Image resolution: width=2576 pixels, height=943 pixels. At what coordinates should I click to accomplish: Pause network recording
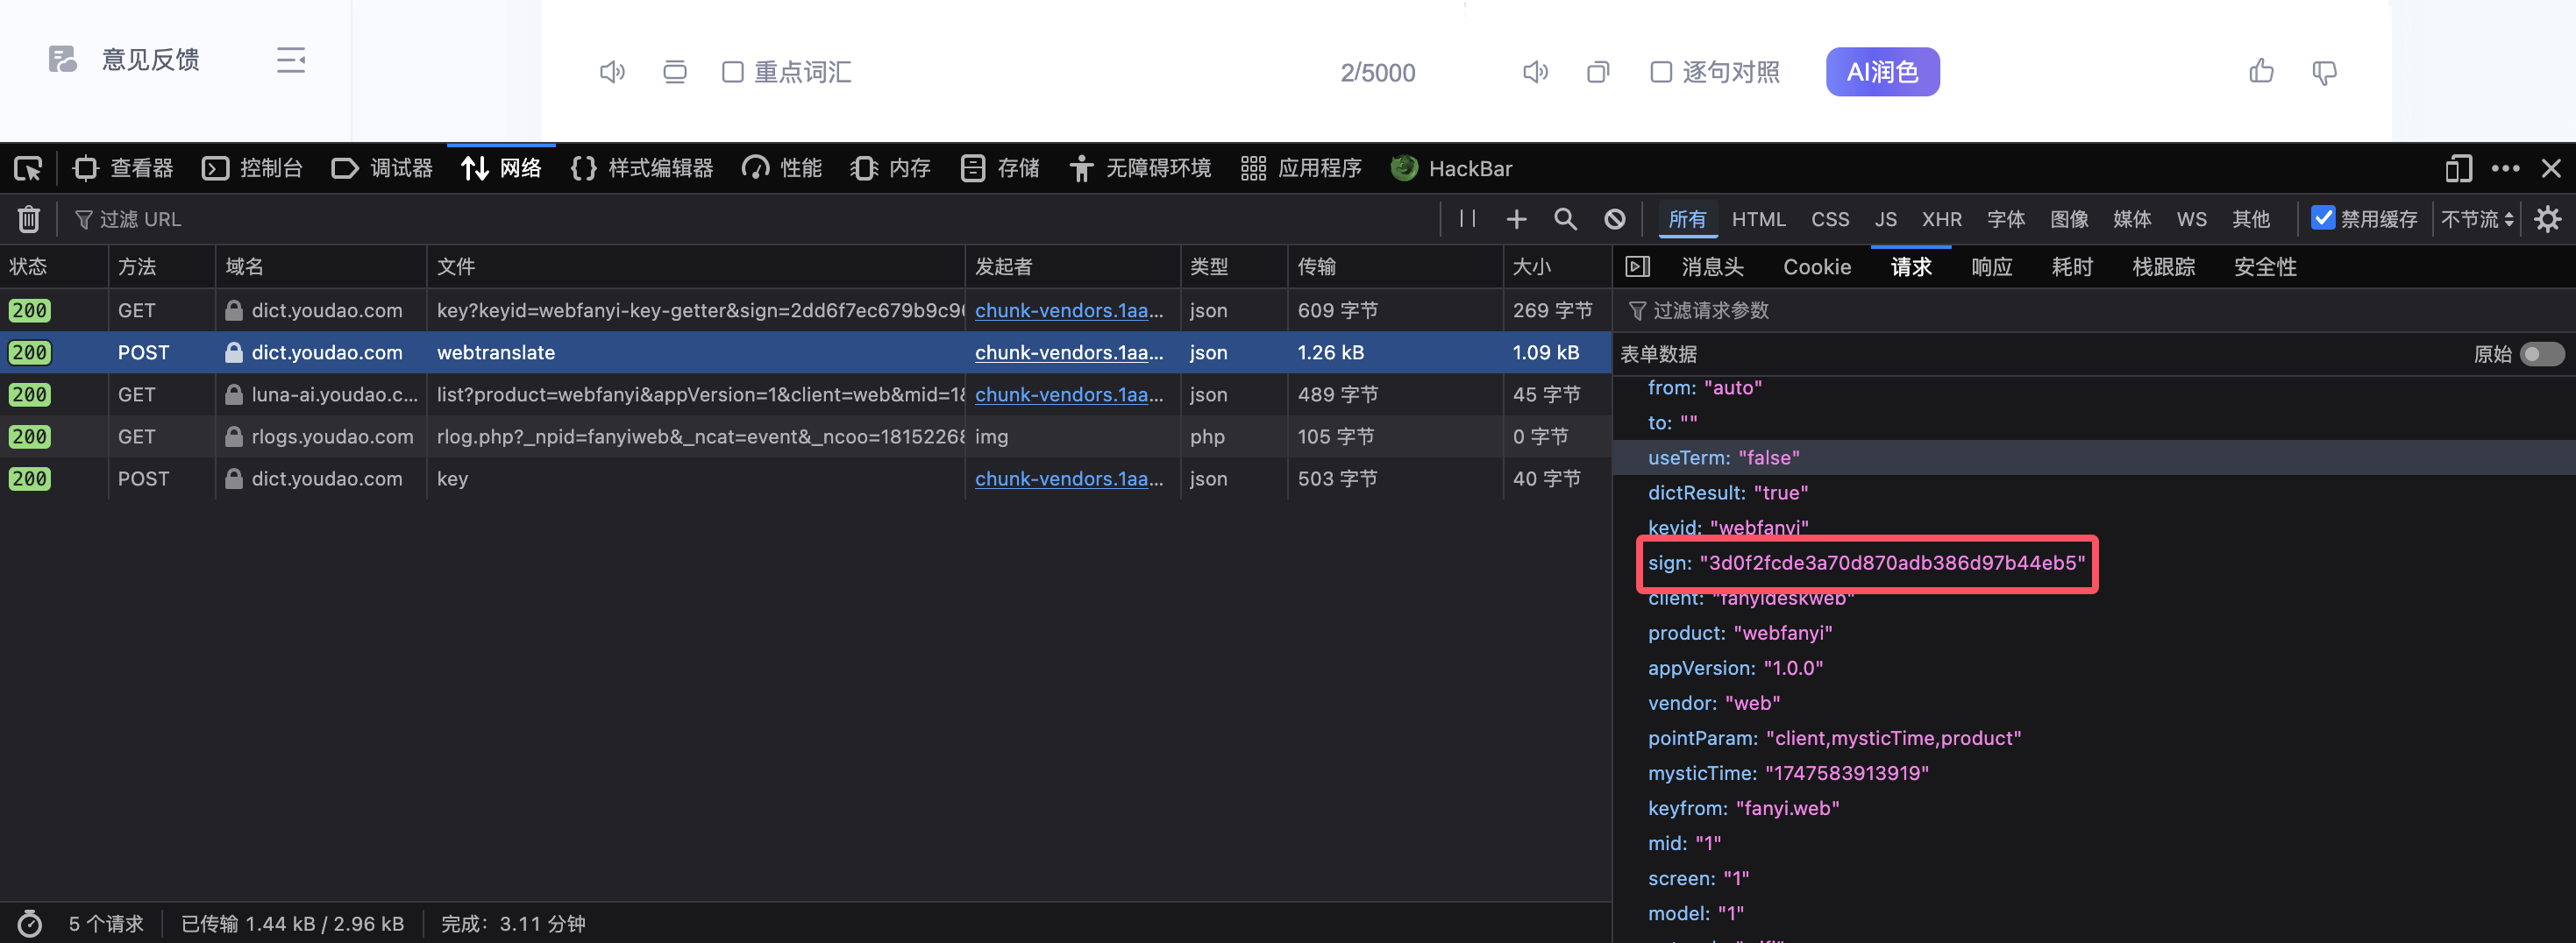pos(1467,219)
